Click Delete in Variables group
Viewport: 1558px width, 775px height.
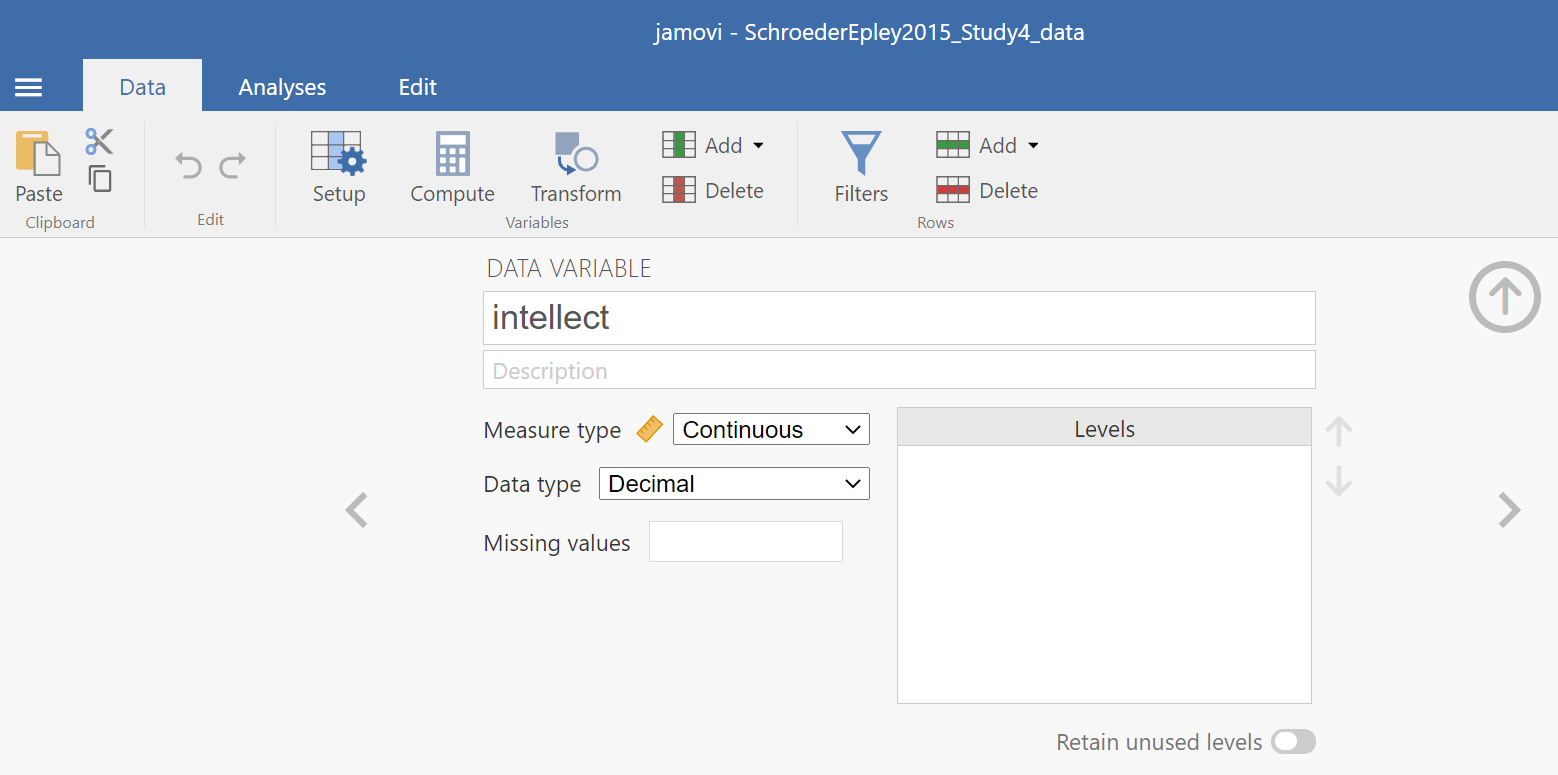tap(714, 191)
